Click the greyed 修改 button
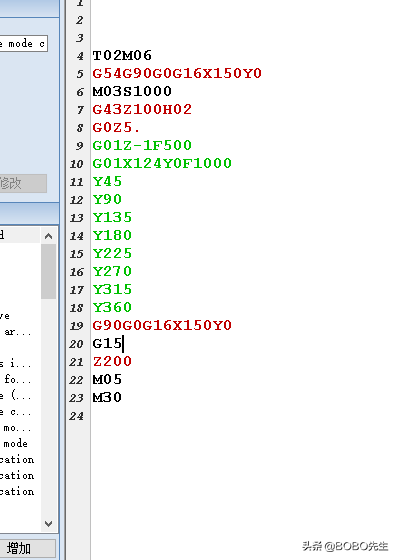Screen dimensions: 397x560 pyautogui.click(x=23, y=184)
